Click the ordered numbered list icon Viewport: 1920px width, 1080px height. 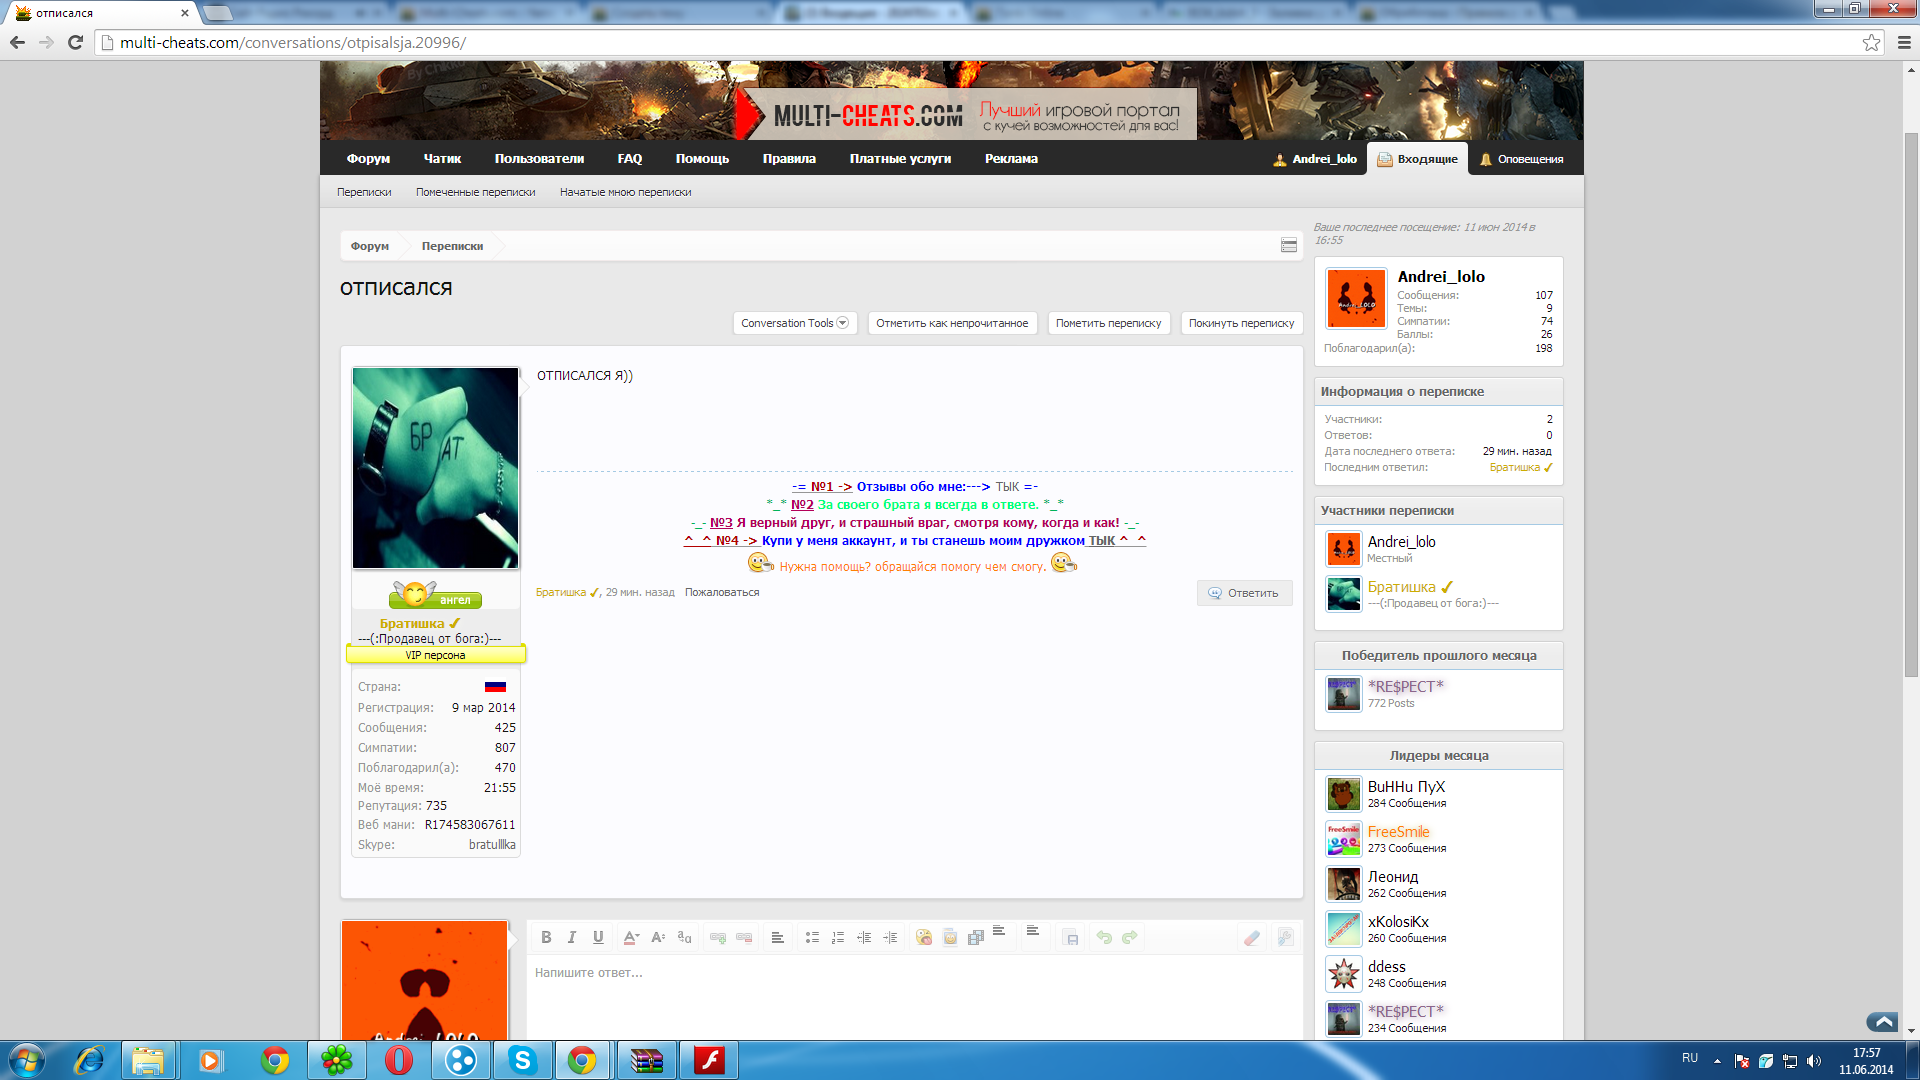[838, 937]
